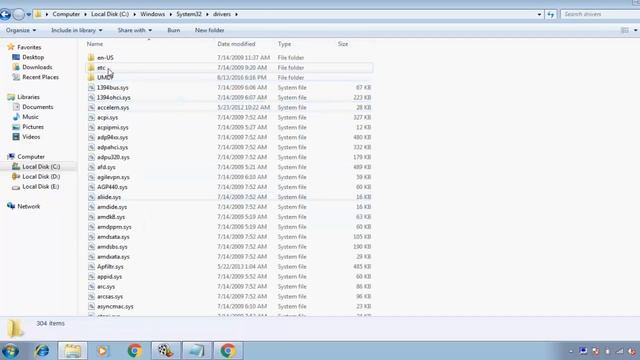The height and width of the screenshot is (360, 640).
Task: Open the first Chrome taskbar icon
Action: (135, 351)
